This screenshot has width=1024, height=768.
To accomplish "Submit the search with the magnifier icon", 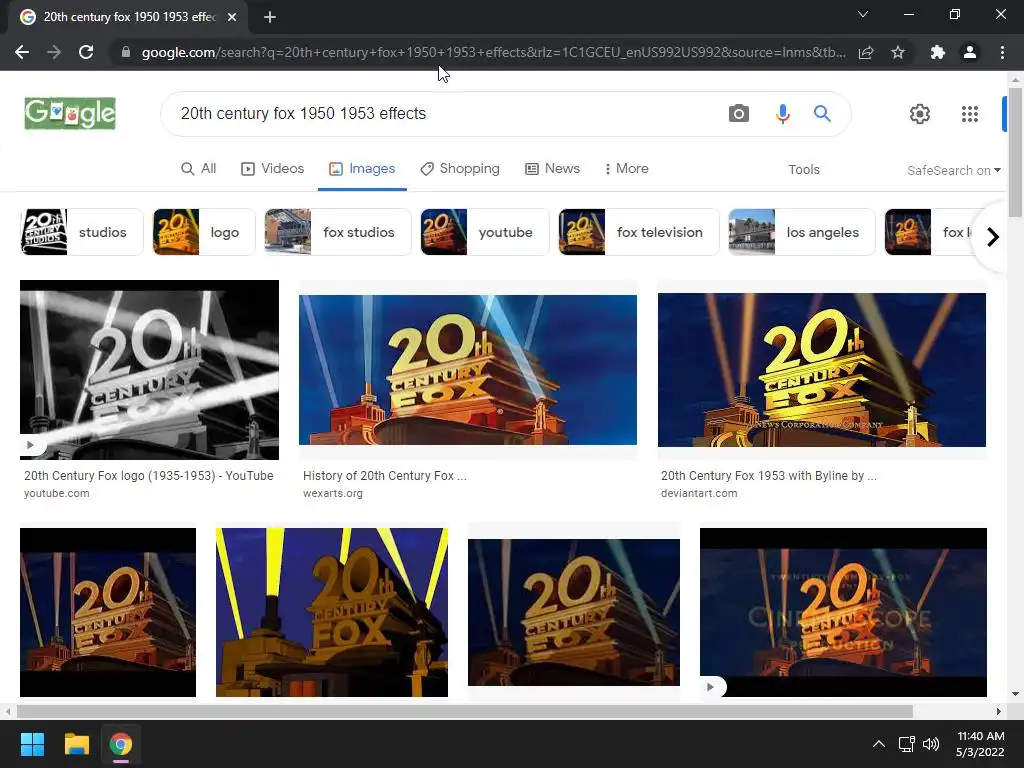I will 822,114.
